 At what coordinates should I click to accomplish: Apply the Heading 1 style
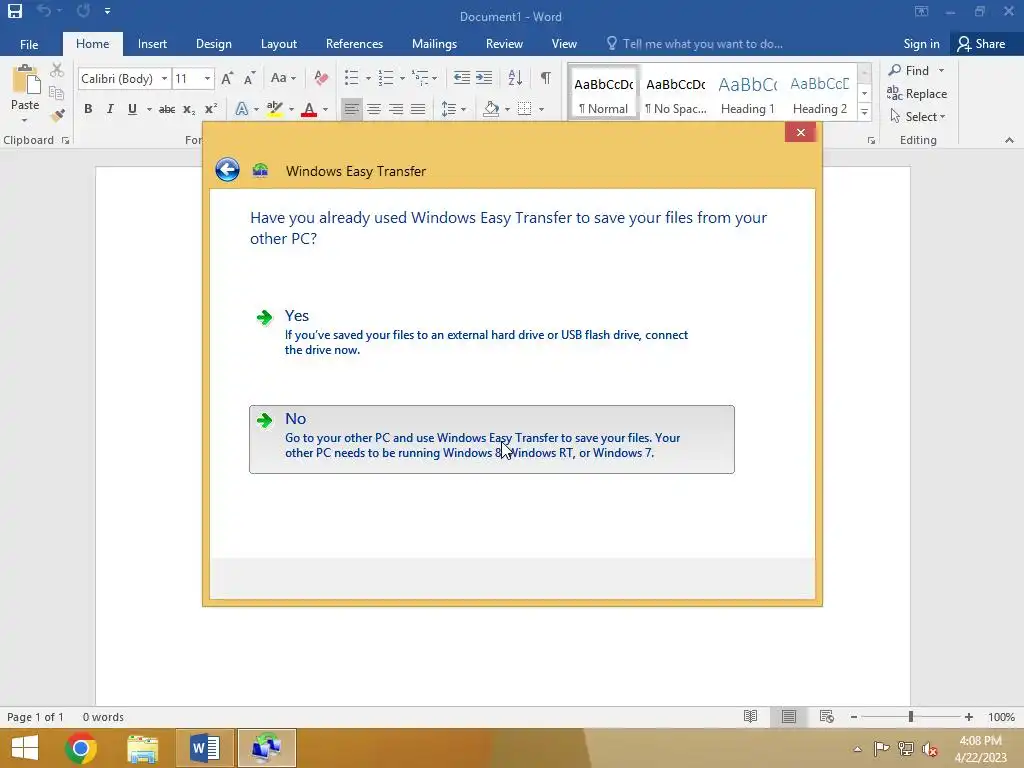pos(748,93)
